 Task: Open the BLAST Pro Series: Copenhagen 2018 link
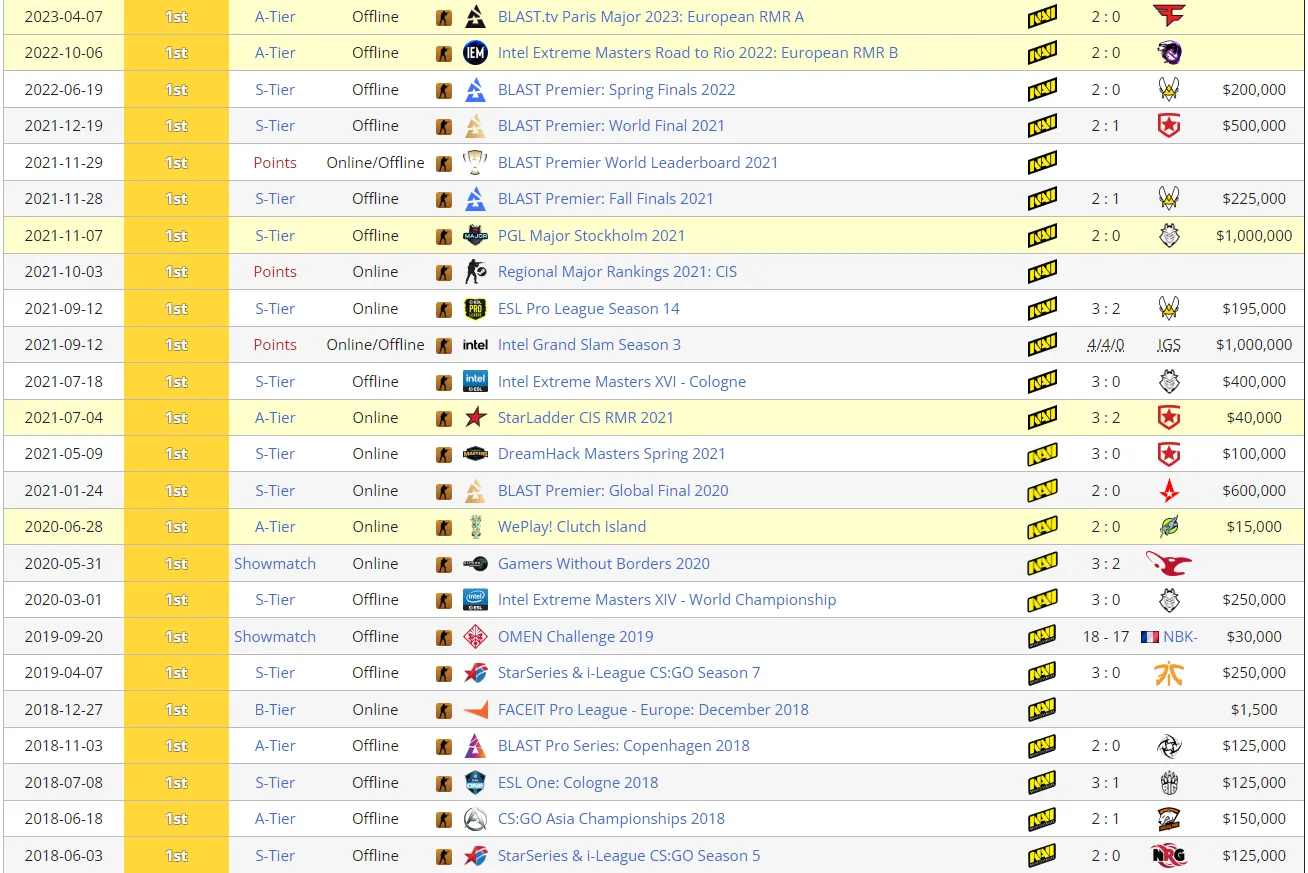pos(624,745)
